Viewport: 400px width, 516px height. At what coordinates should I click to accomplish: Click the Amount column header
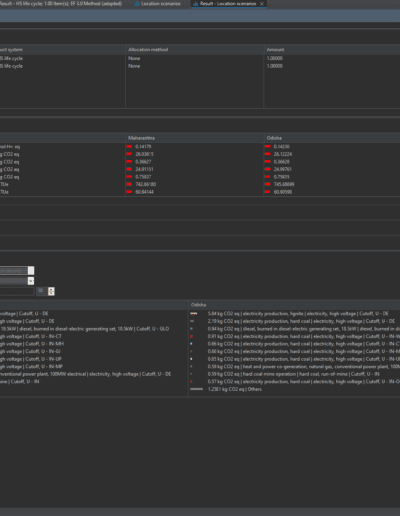point(275,50)
